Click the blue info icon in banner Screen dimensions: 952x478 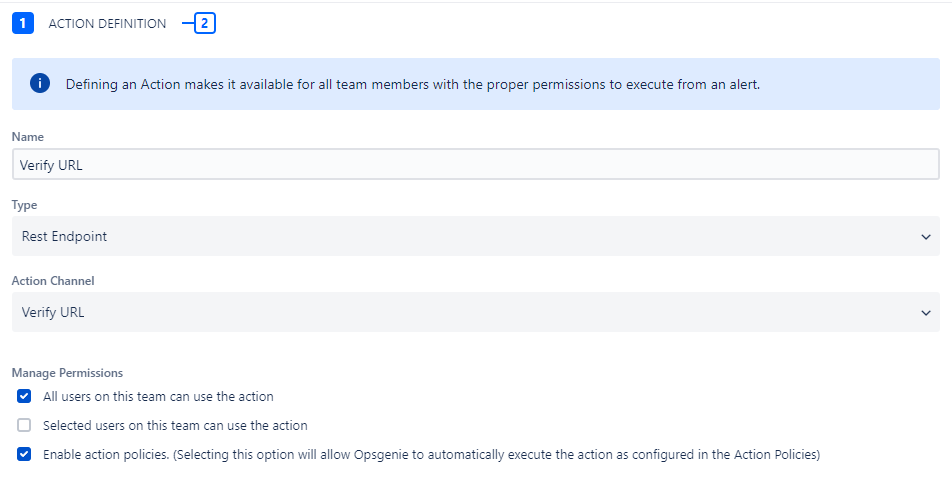(39, 84)
